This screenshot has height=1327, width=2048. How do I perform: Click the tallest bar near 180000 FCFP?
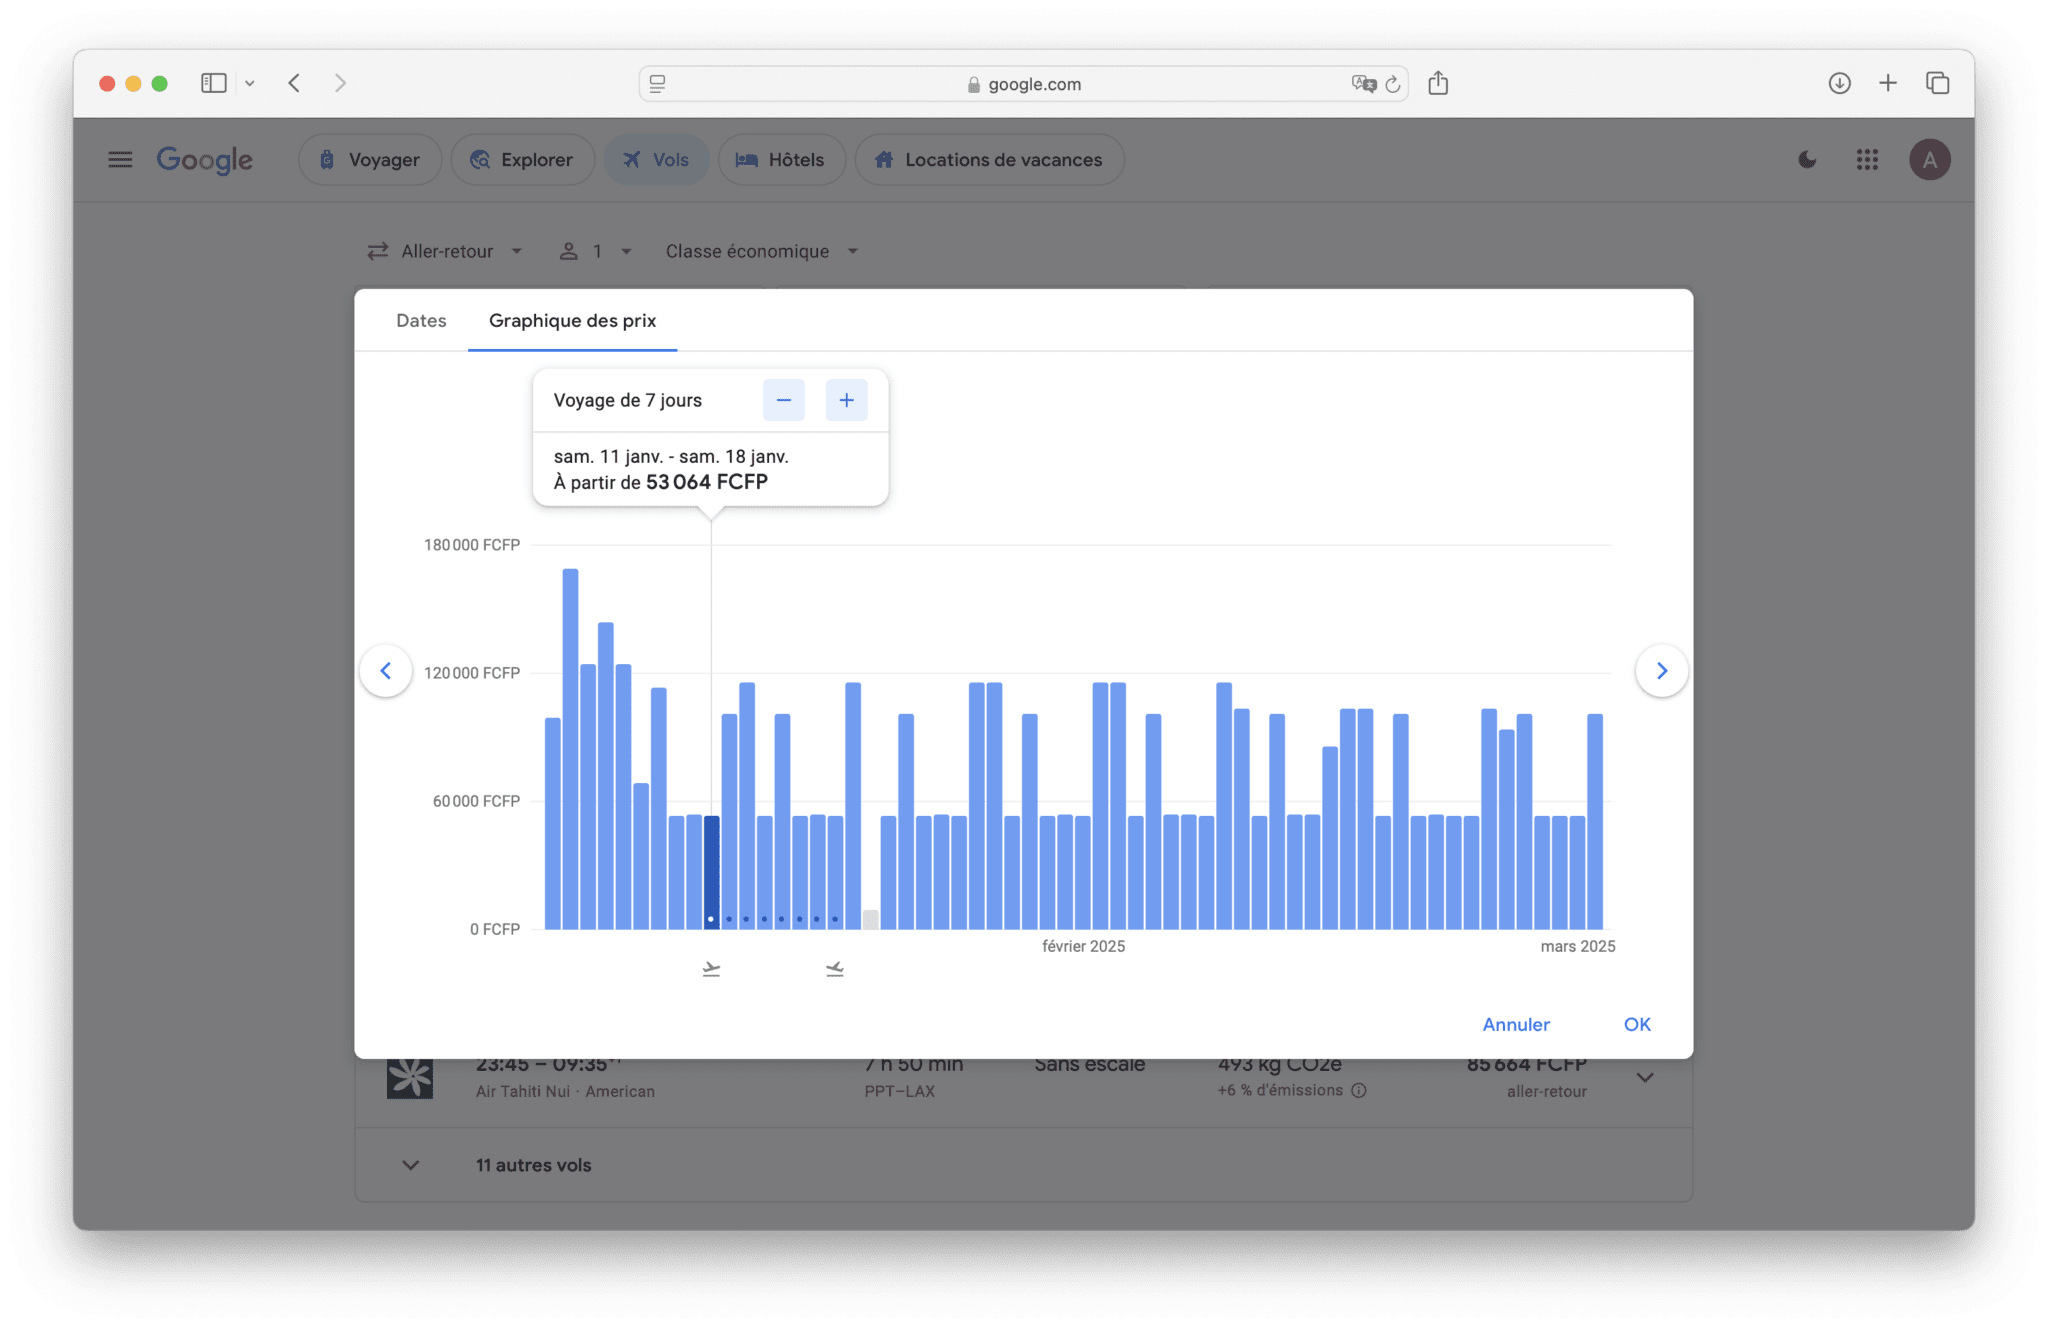[570, 749]
